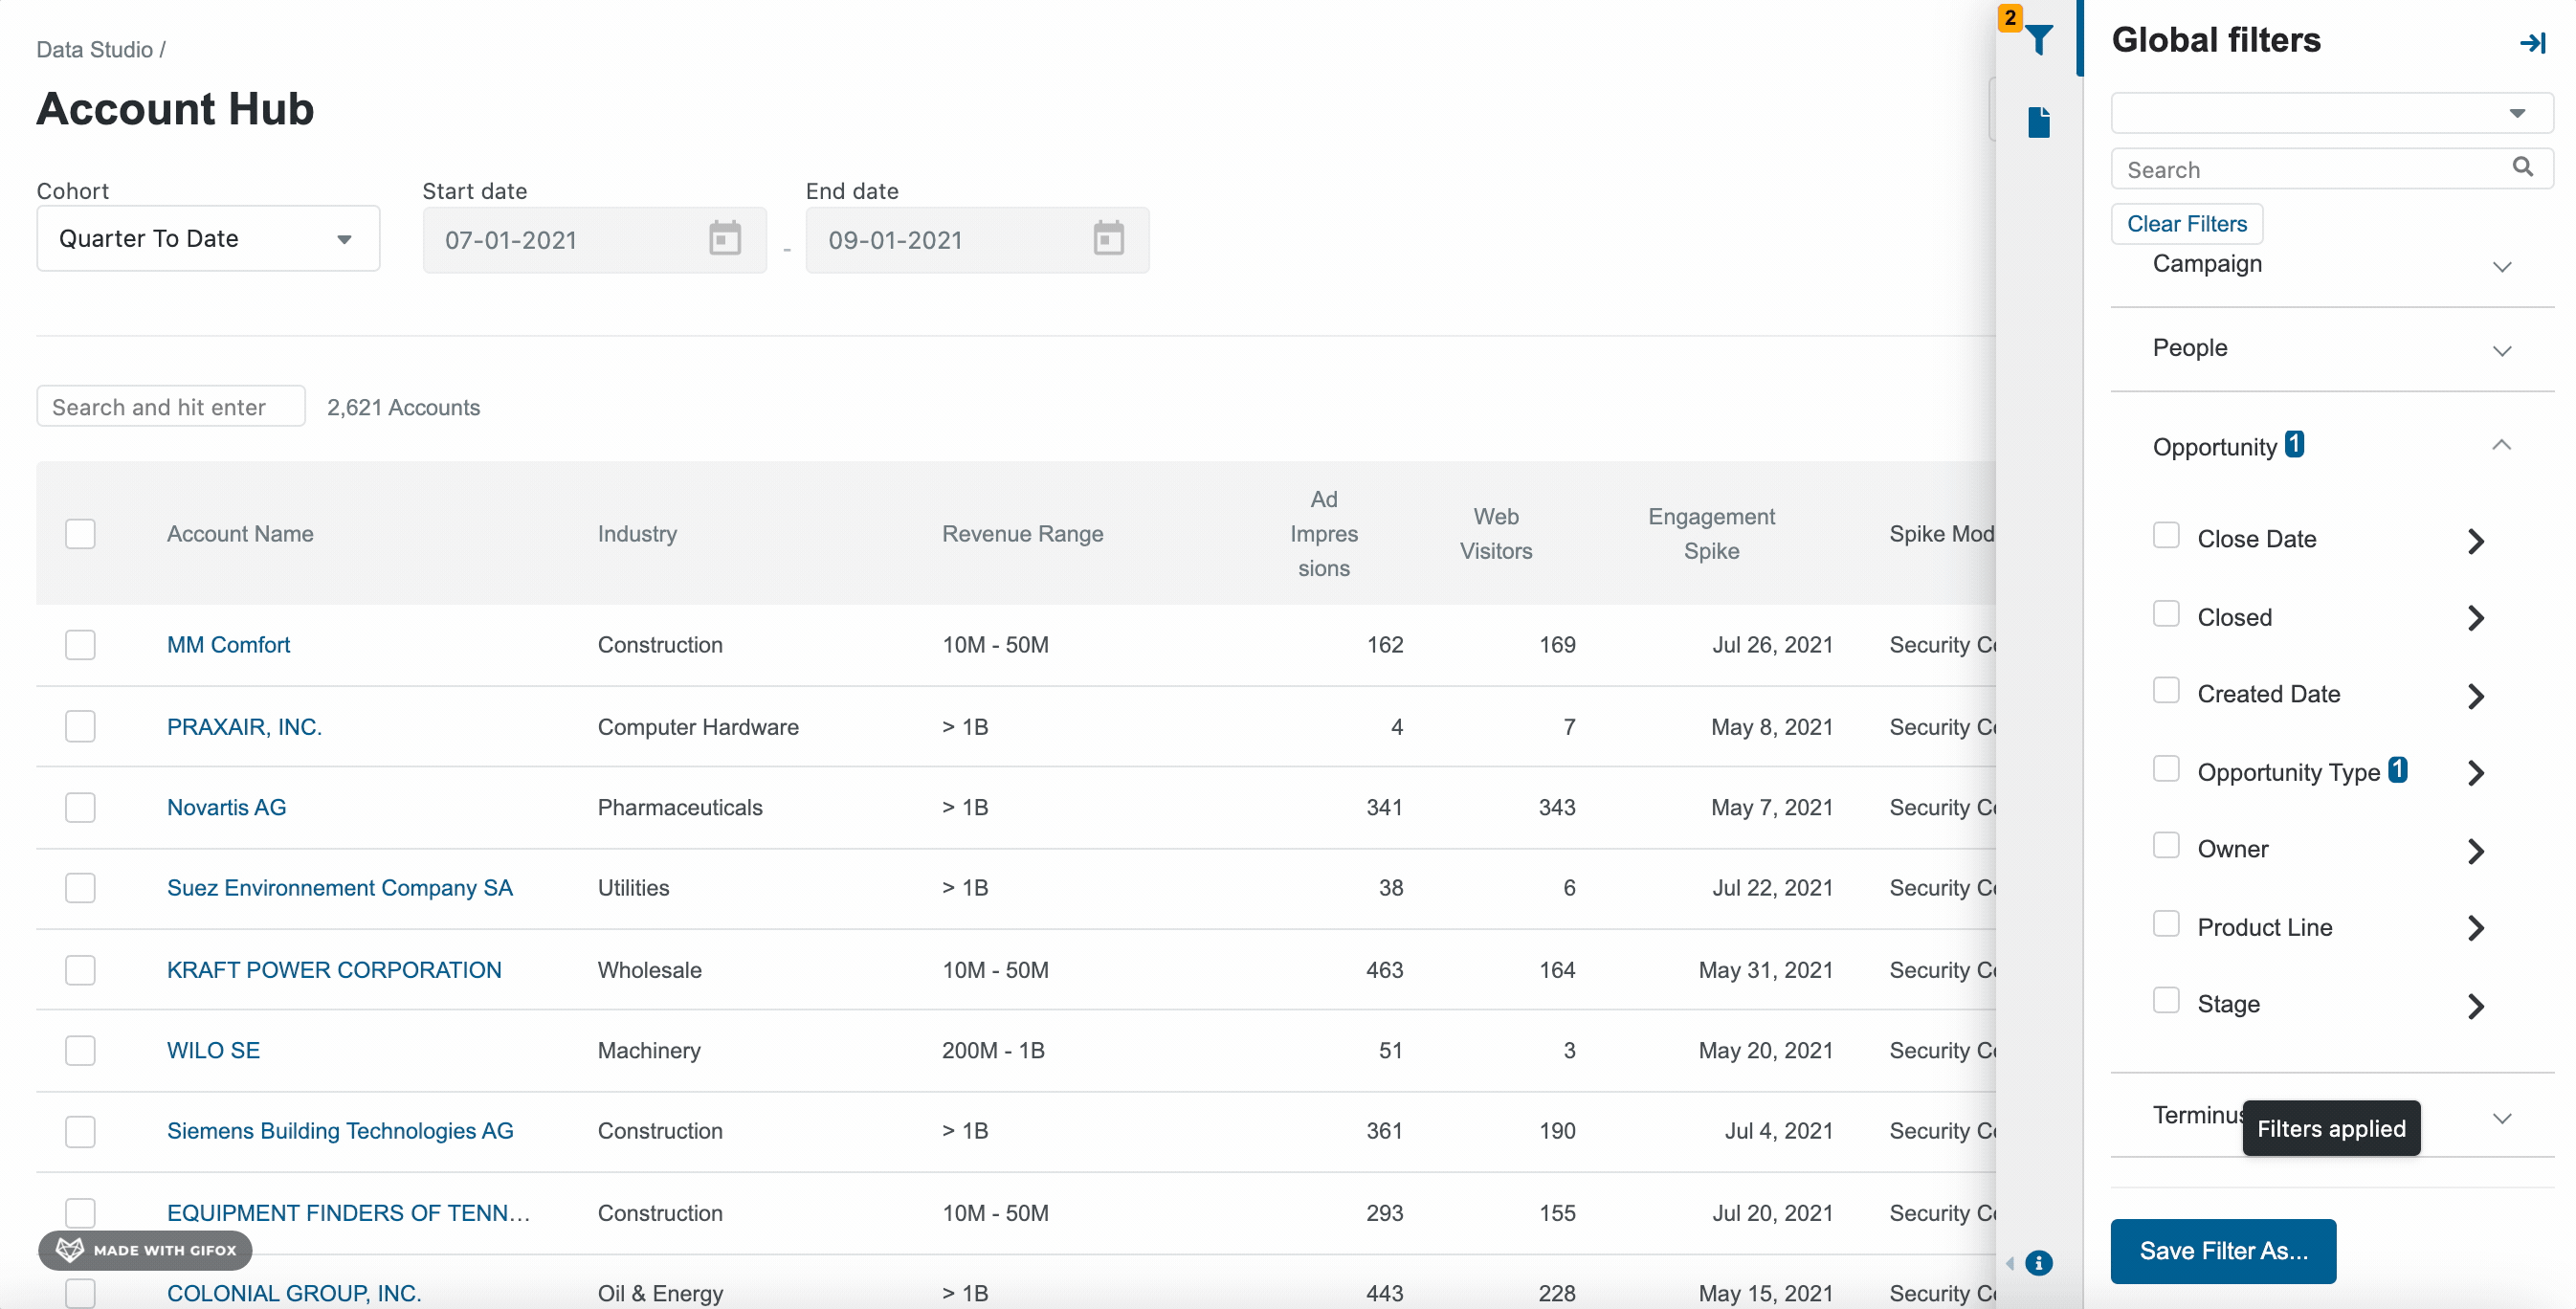Click the Save Filter As... button
The image size is (2576, 1309).
pyautogui.click(x=2222, y=1251)
